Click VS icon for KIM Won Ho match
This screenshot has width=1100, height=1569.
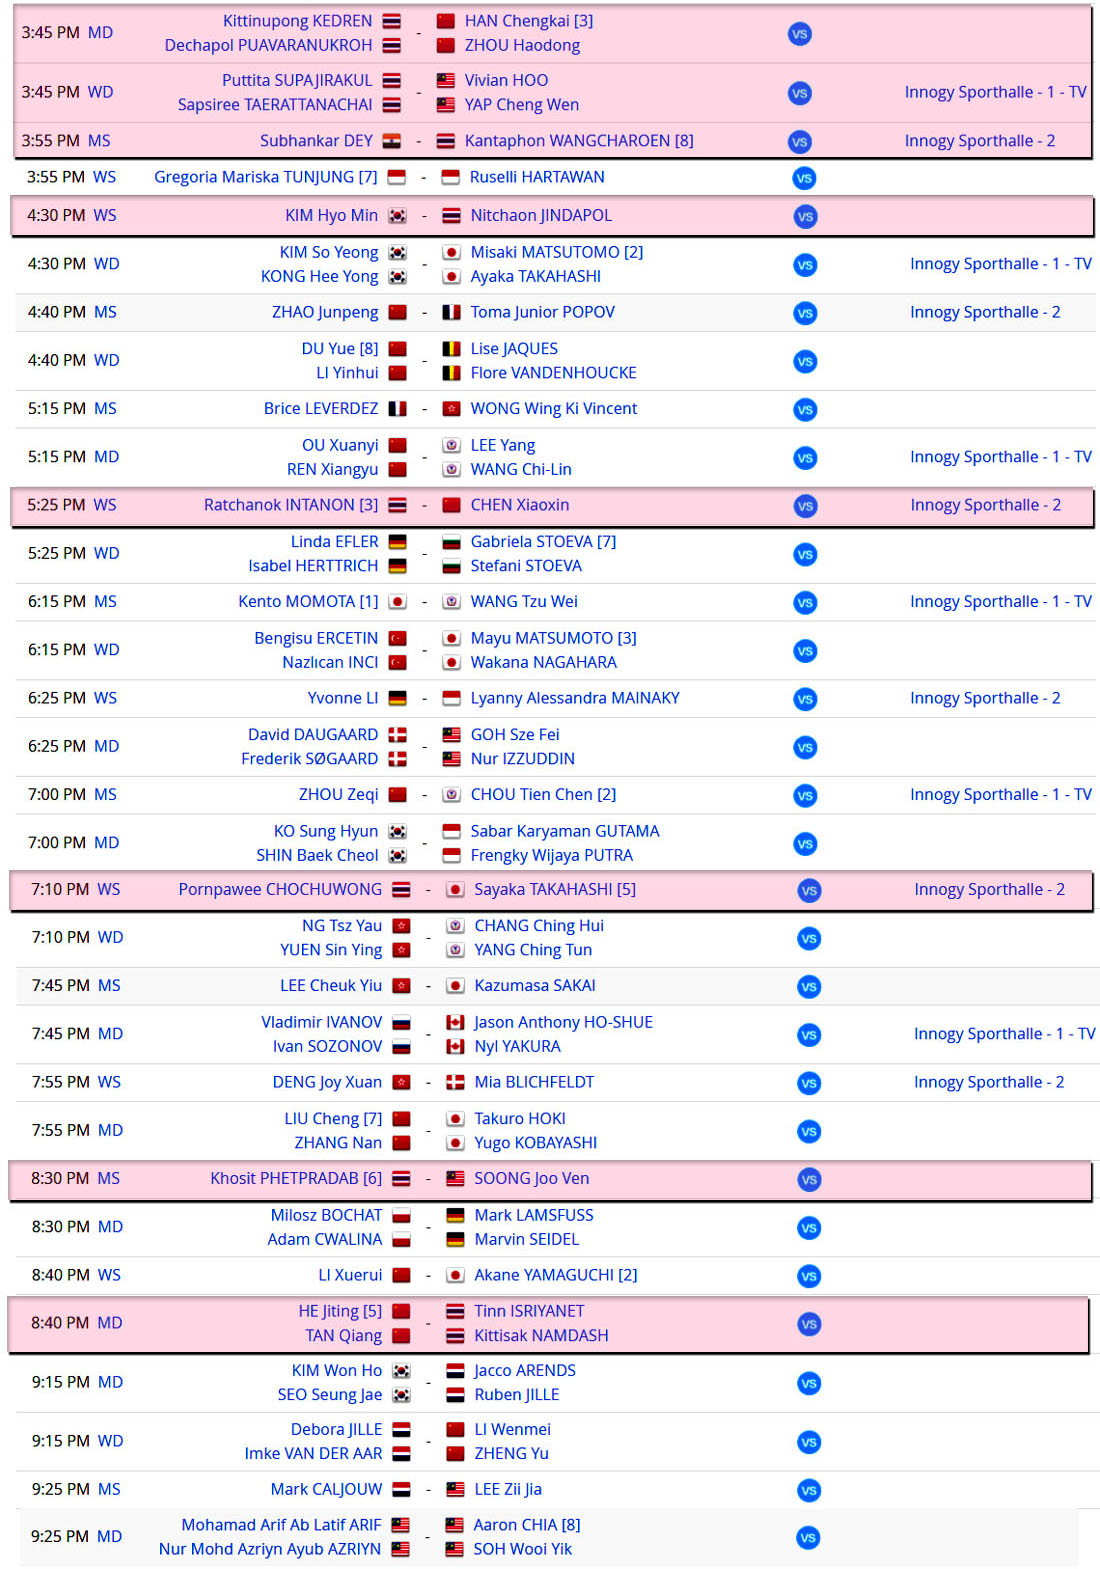pyautogui.click(x=809, y=1384)
